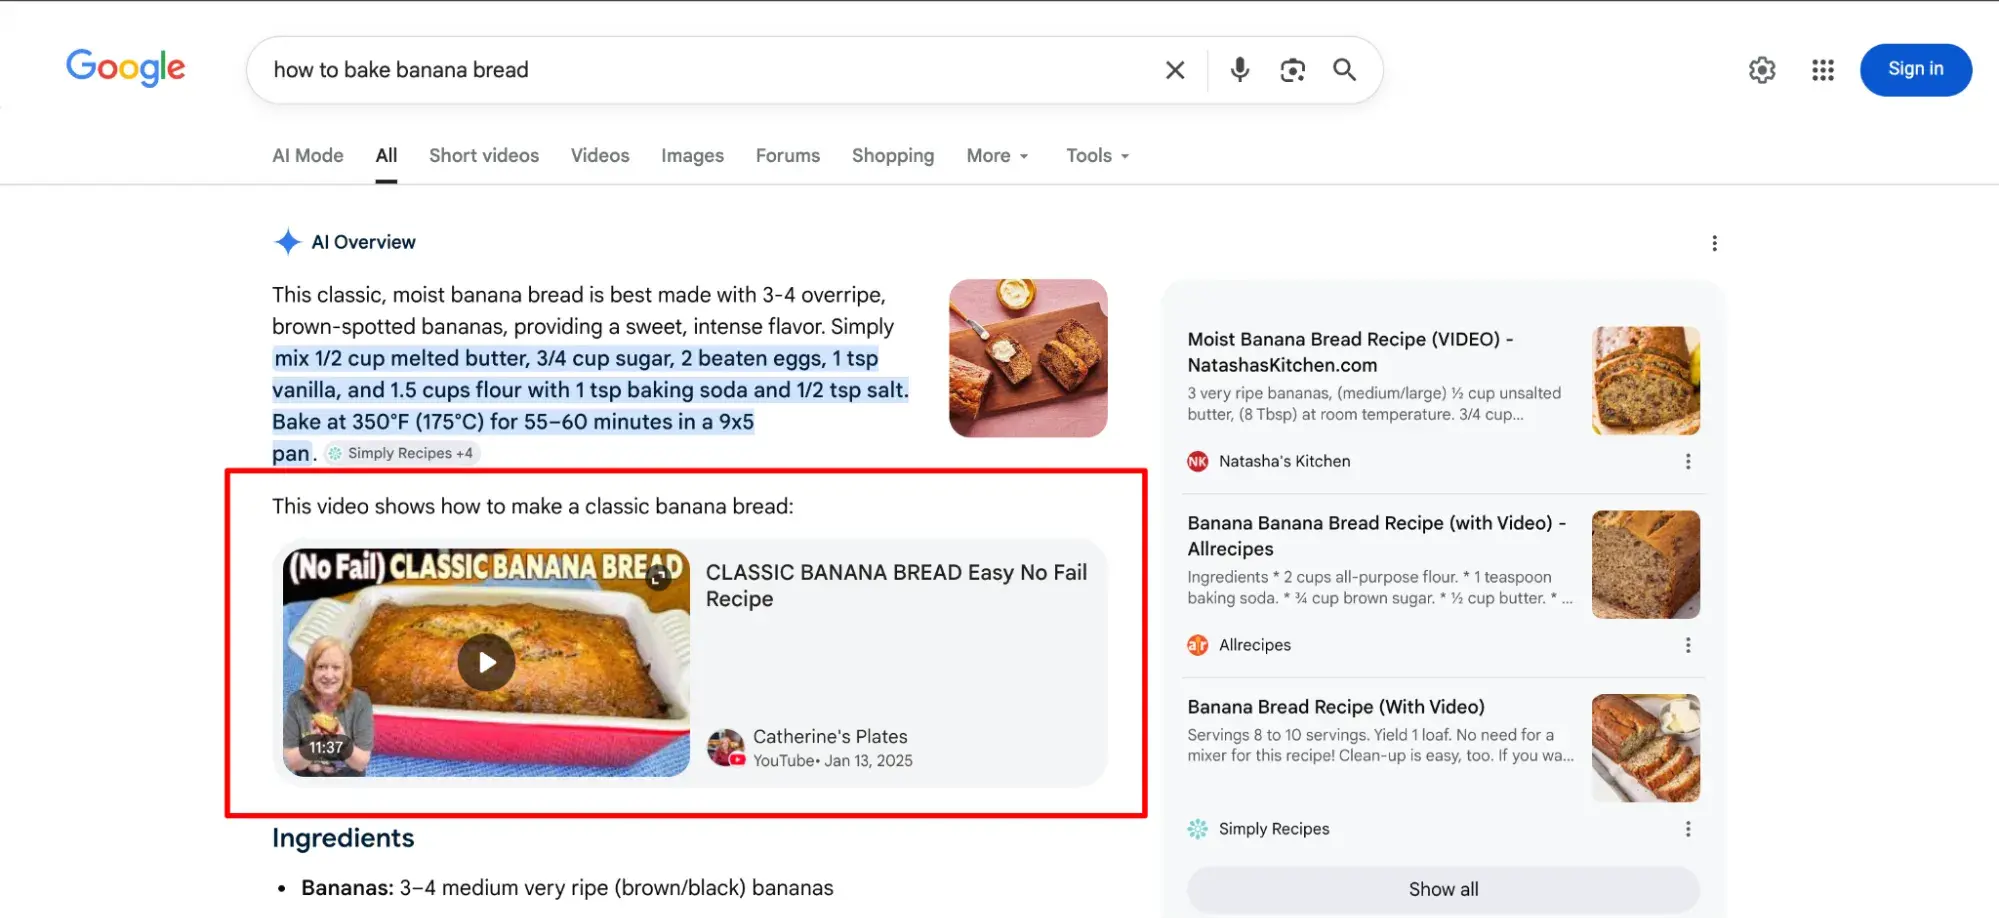1999x919 pixels.
Task: Click the 'Bananas:' ingredient line
Action: [x=567, y=888]
